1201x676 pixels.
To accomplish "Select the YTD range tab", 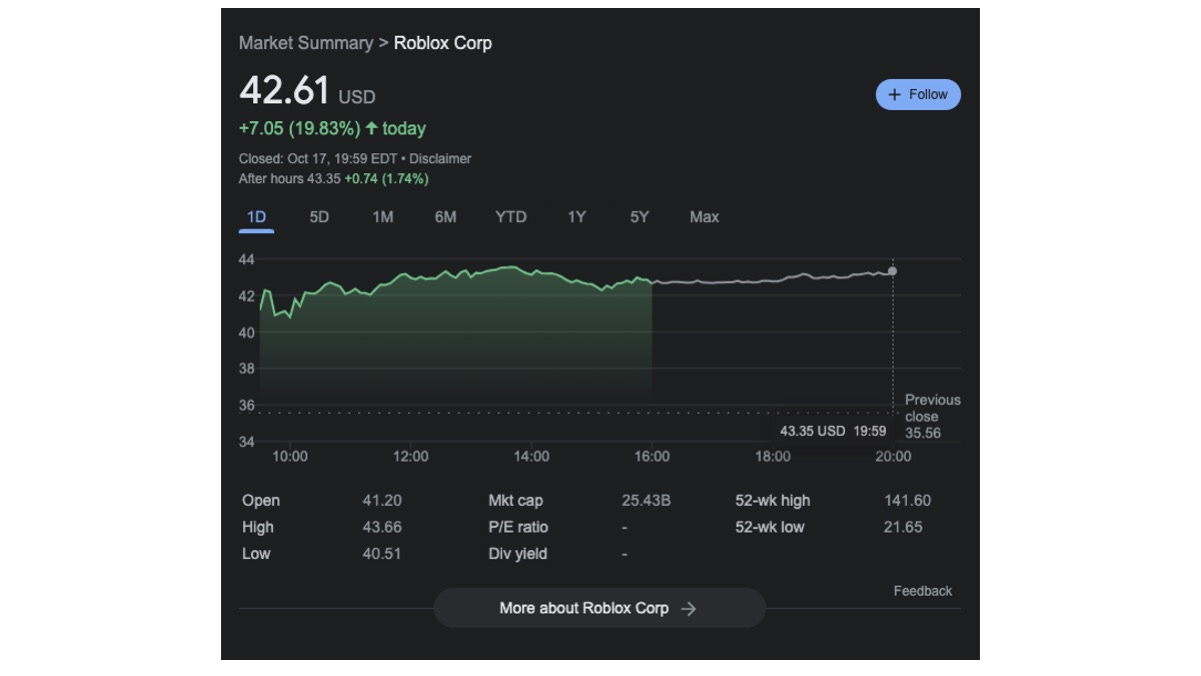I will coord(511,217).
